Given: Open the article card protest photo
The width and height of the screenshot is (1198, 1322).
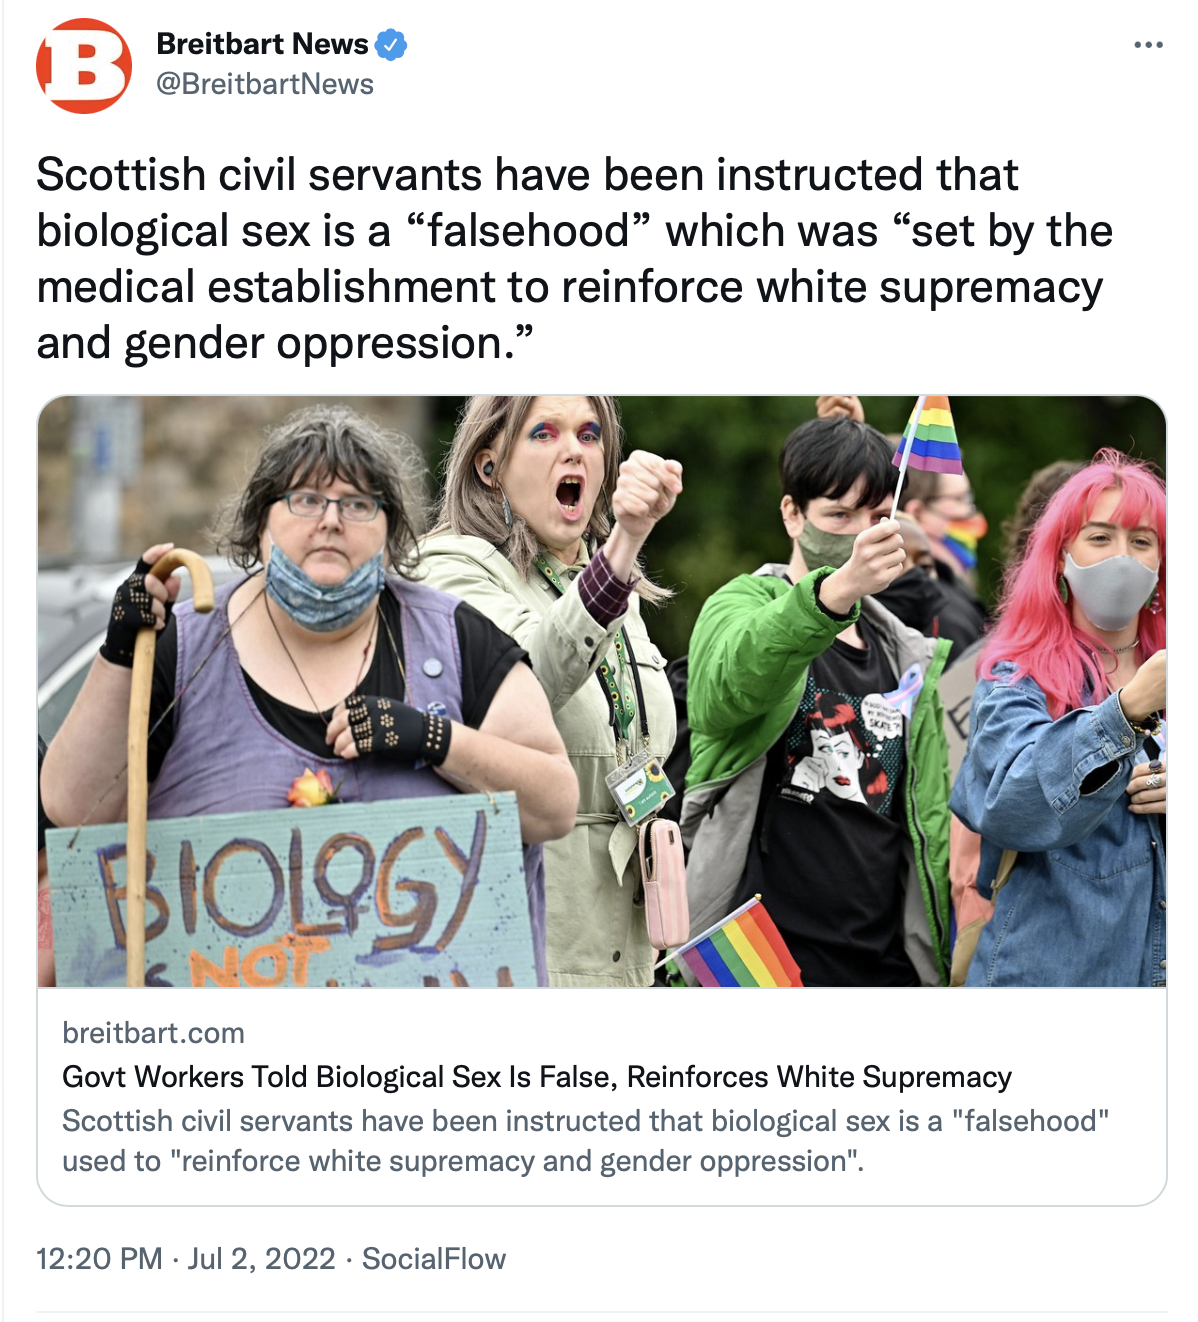Looking at the screenshot, I should point(602,691).
